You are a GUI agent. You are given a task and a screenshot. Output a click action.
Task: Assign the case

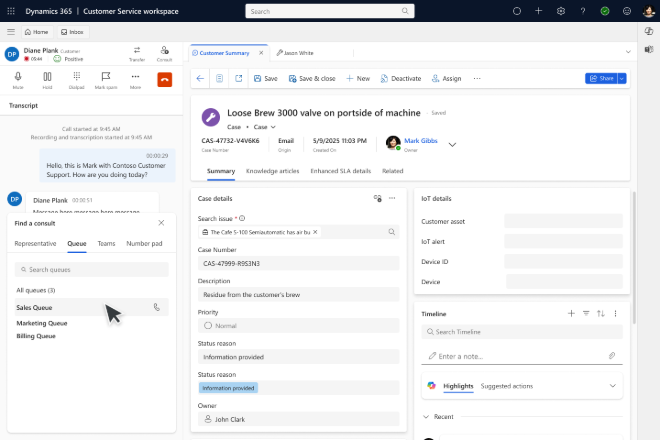point(447,79)
